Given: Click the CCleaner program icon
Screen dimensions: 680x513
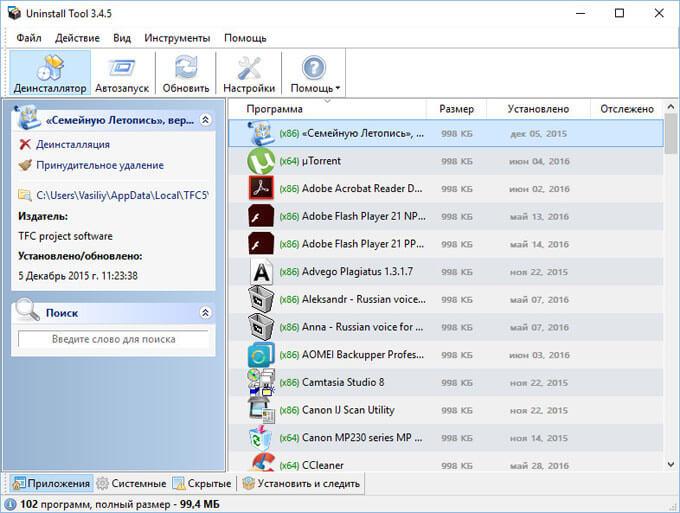Looking at the screenshot, I should tap(261, 462).
